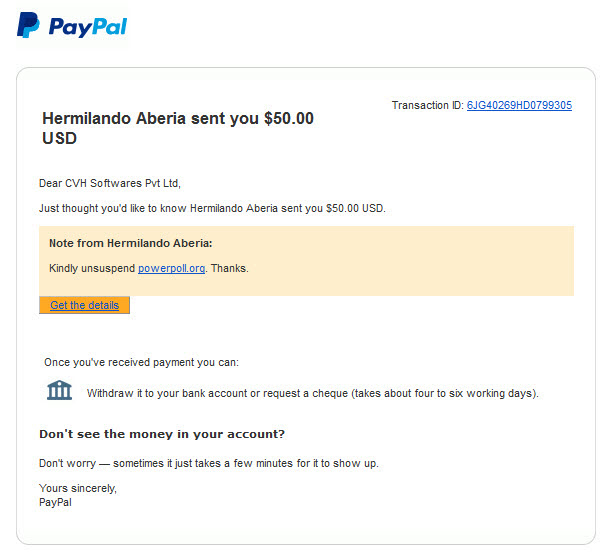Click the PayPal wordmark at top

[x=87, y=27]
